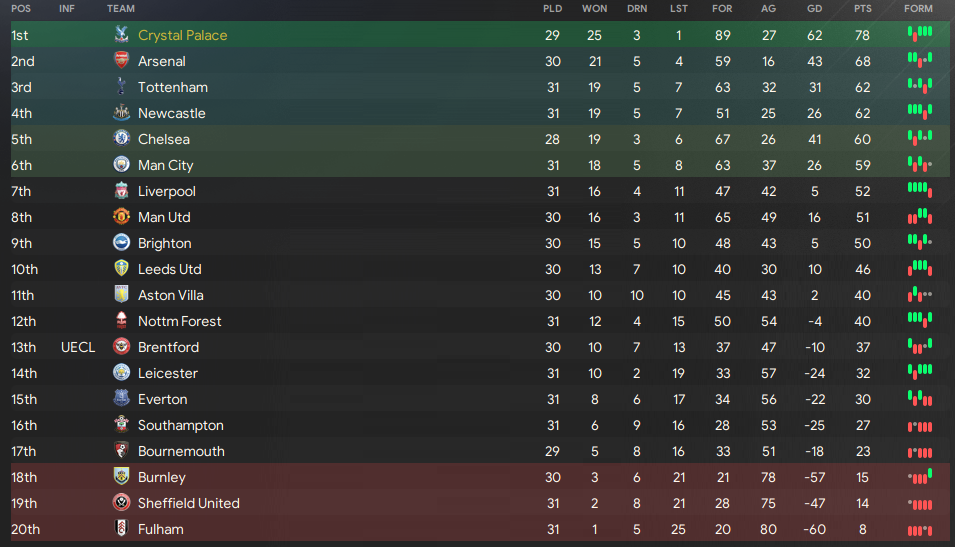955x547 pixels.
Task: Click the Man Utd club badge
Action: pos(121,217)
